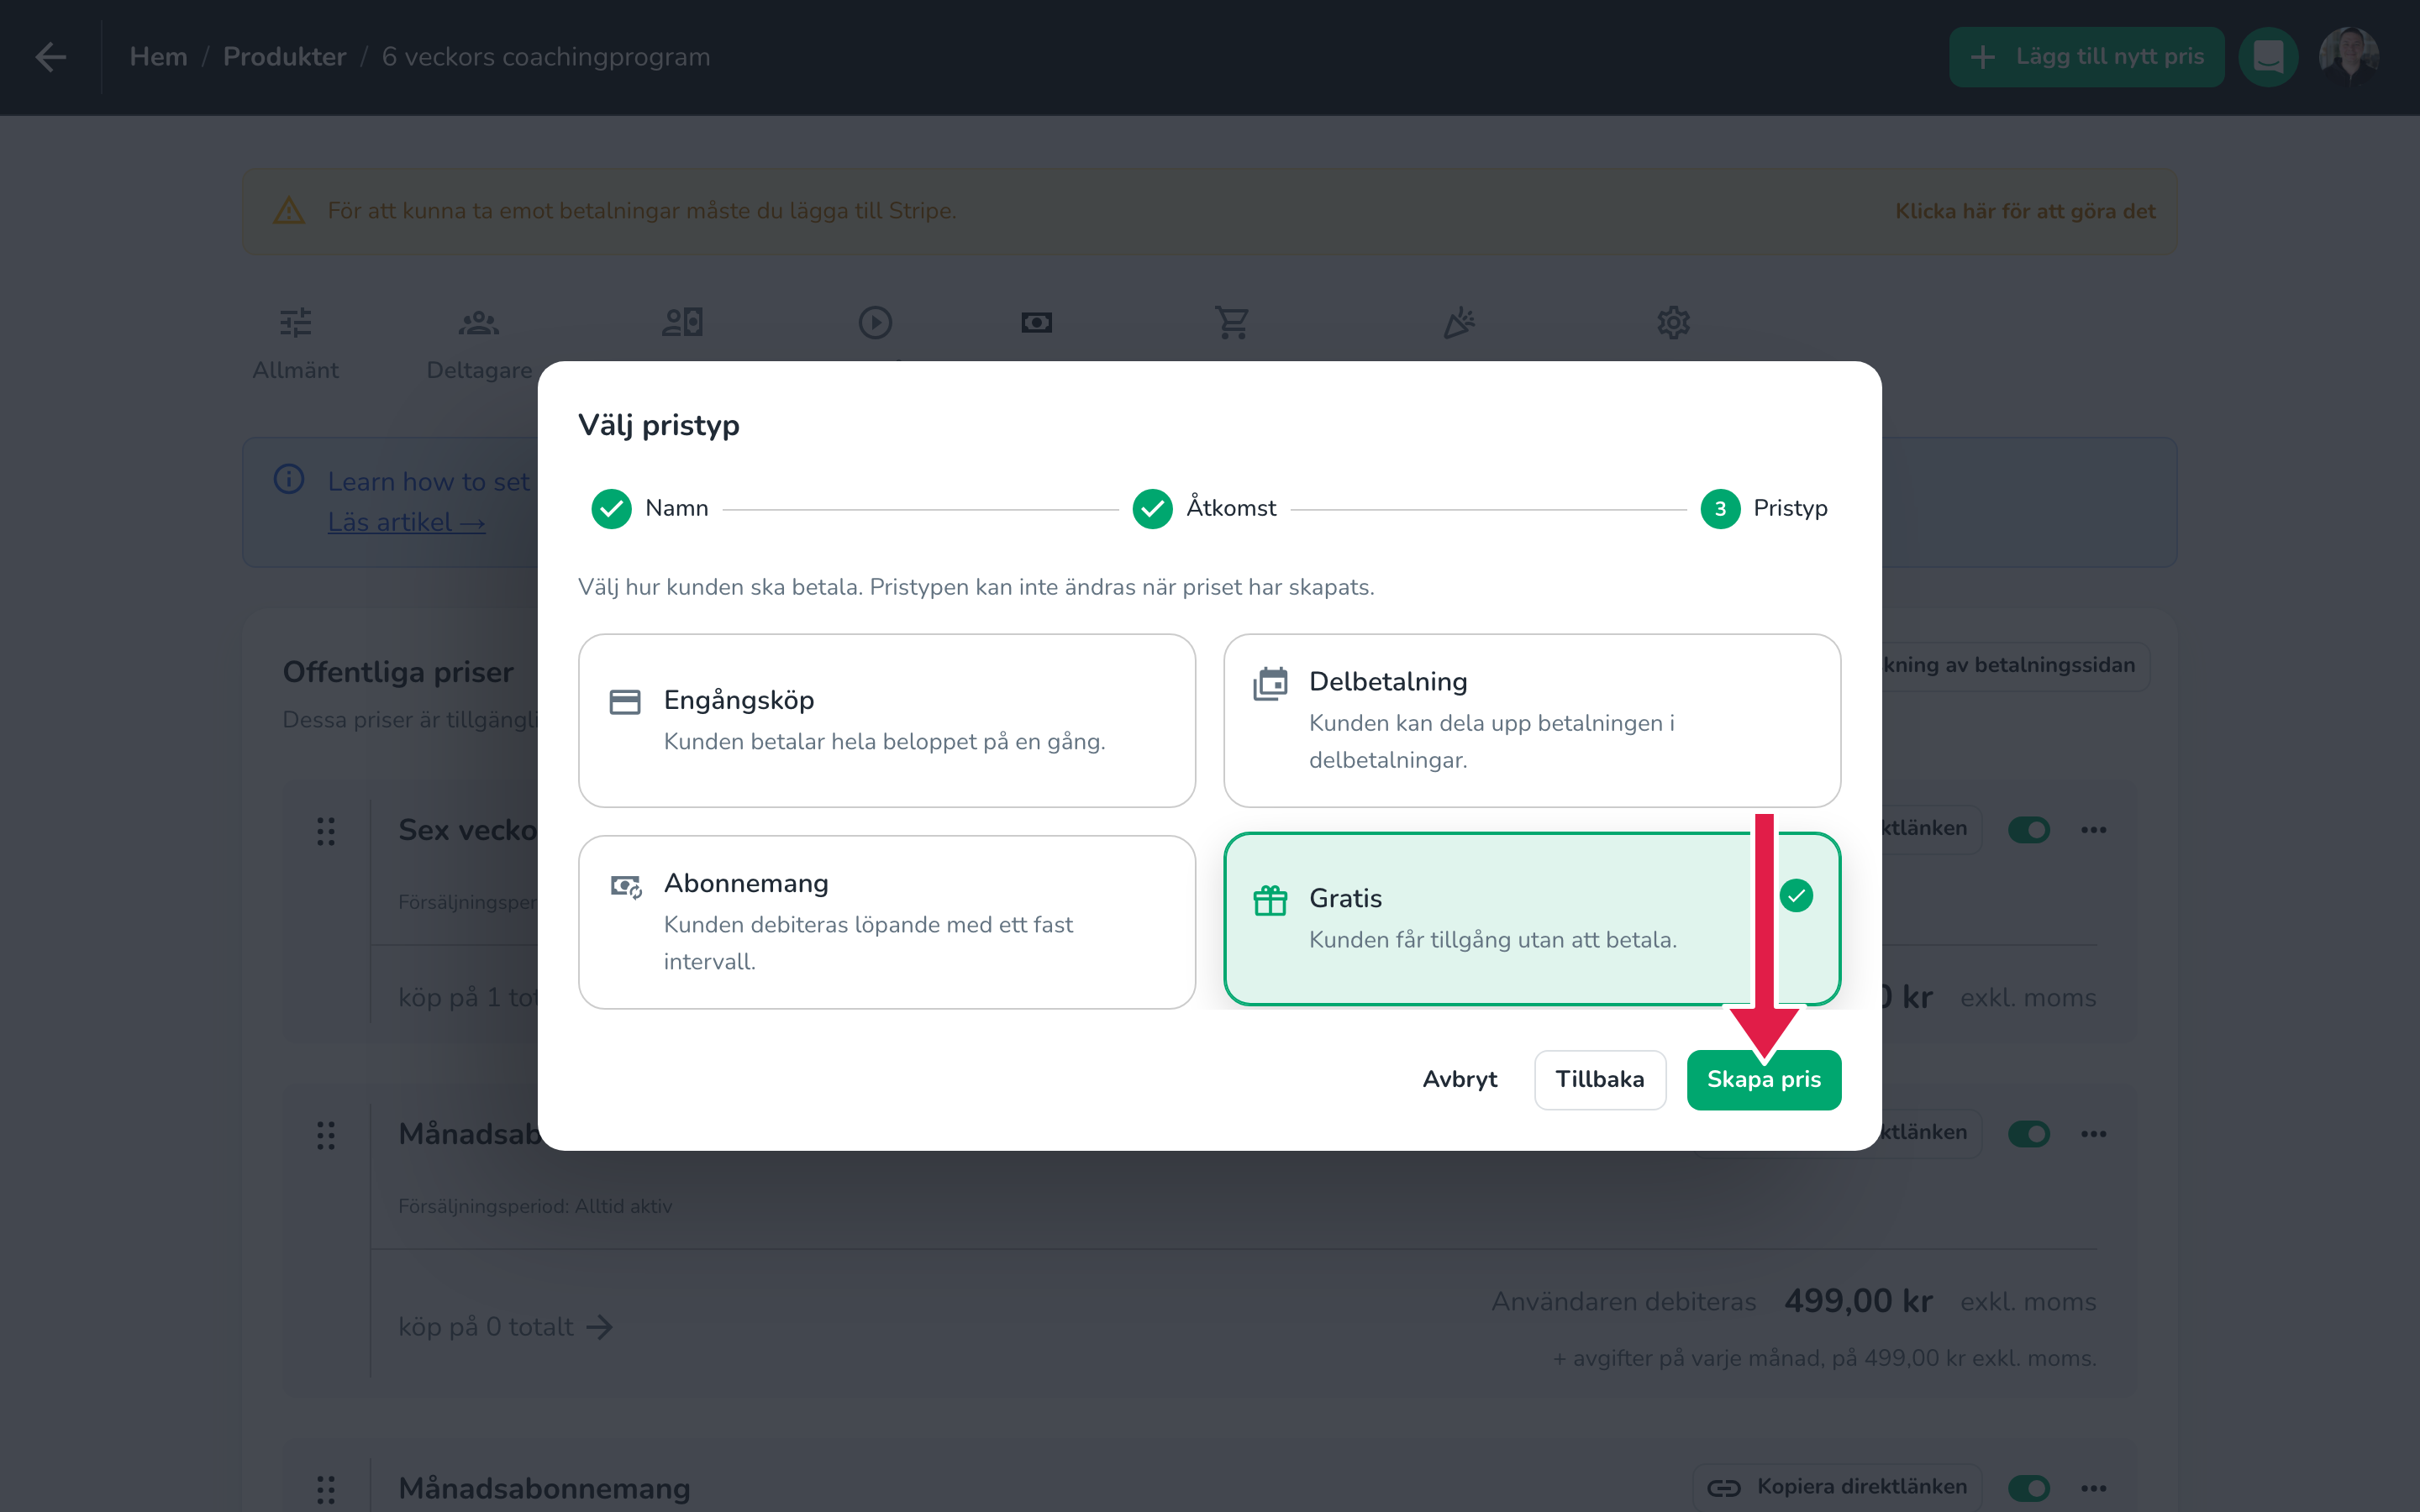Choose the Delbetalning price type
This screenshot has height=1512, width=2420.
pos(1532,720)
